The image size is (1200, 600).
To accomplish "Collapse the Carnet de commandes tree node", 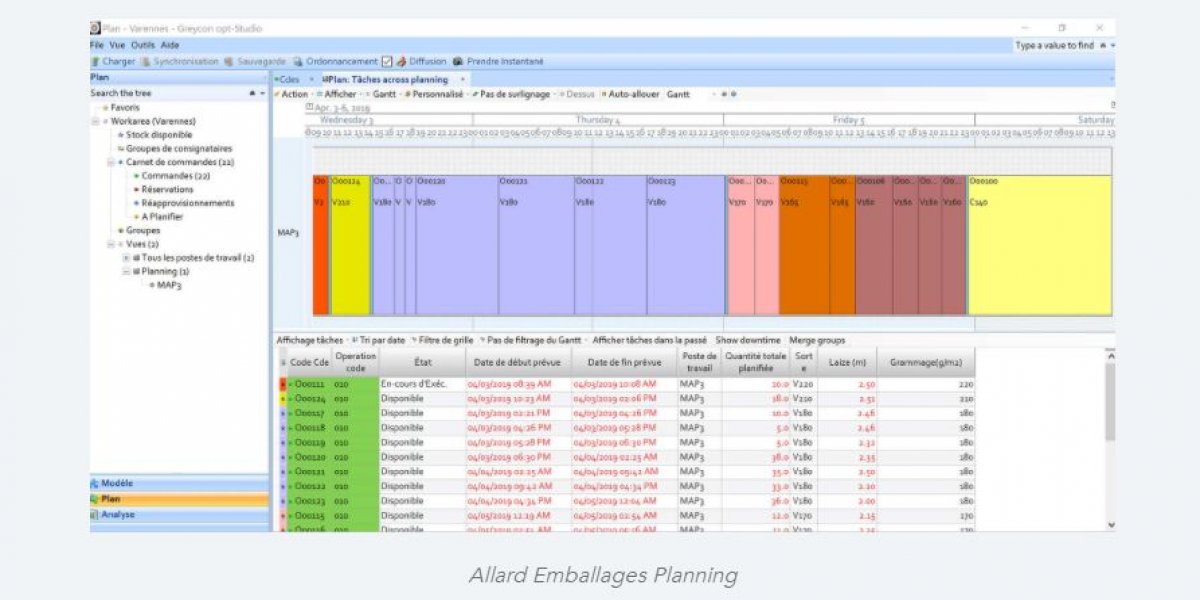I will (x=112, y=162).
